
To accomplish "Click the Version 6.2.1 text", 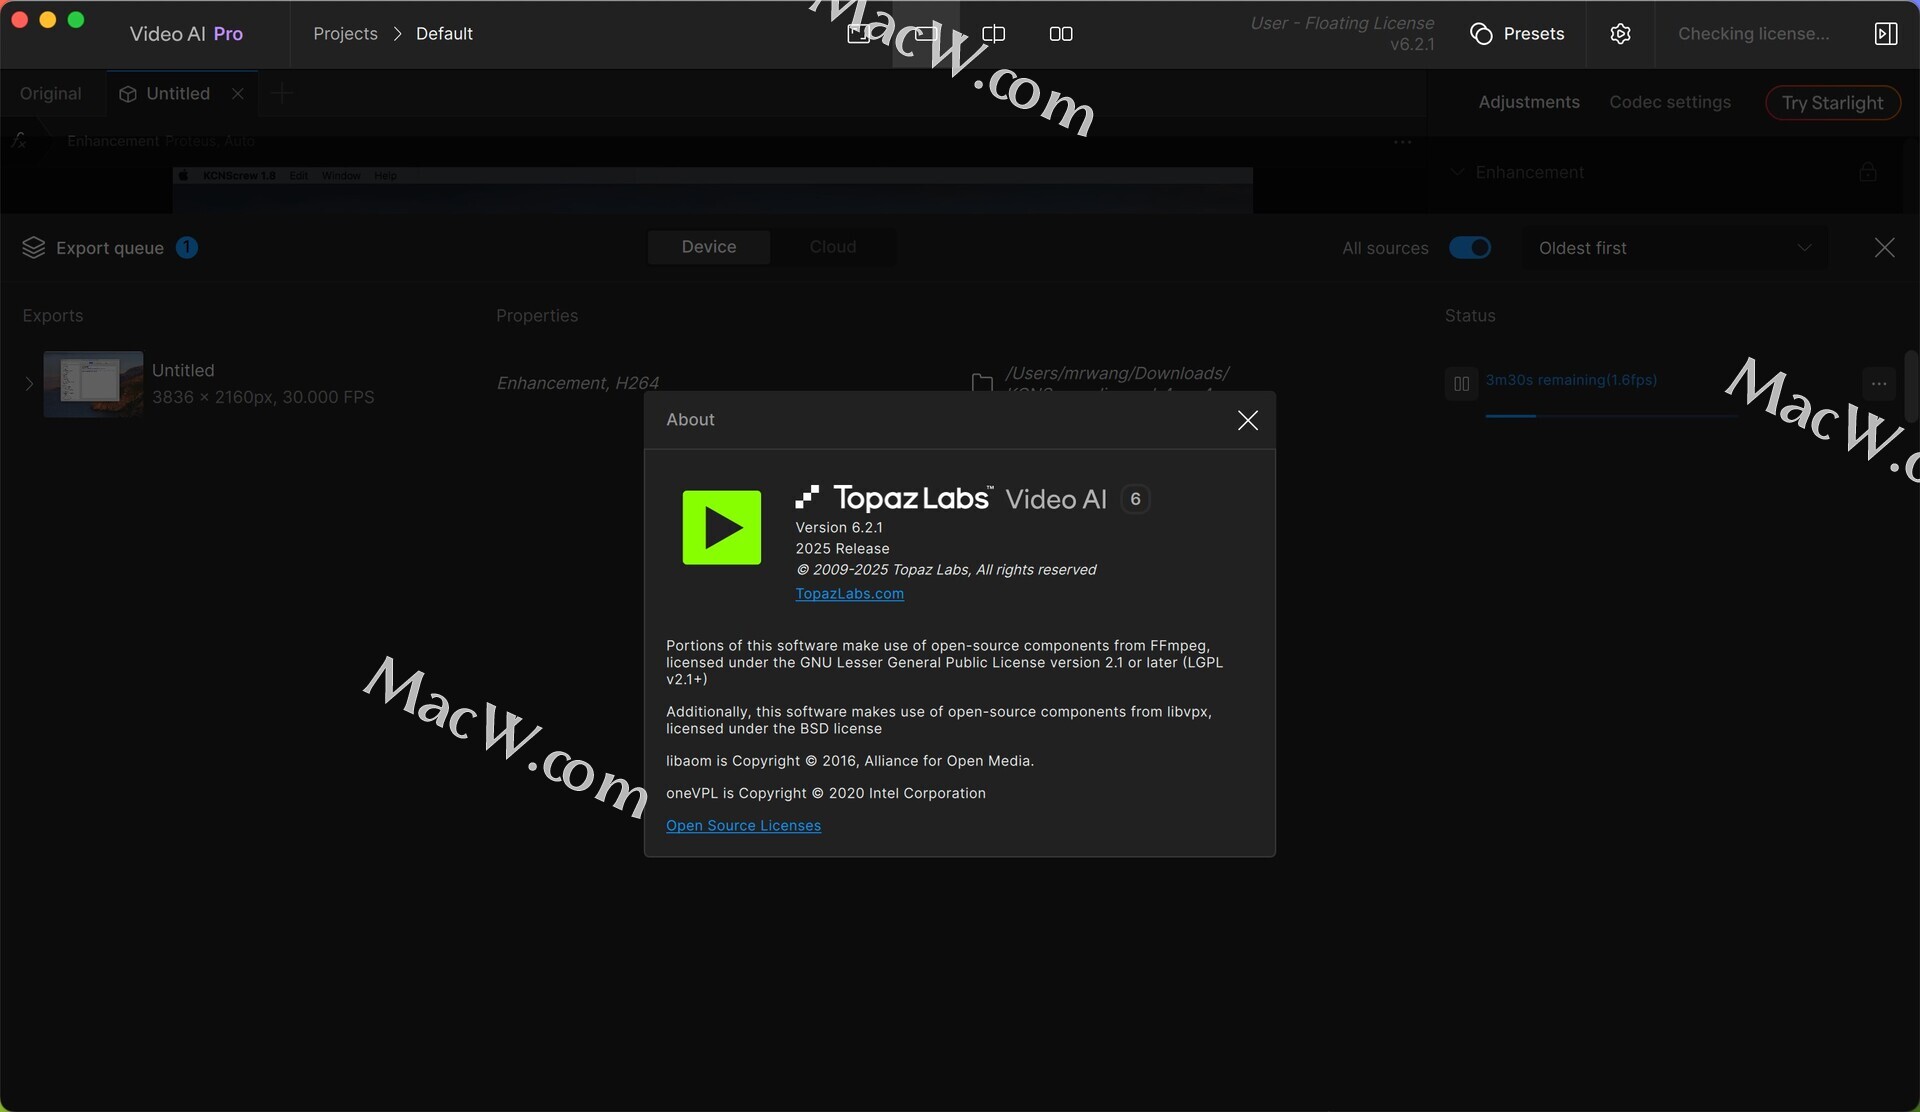I will coord(839,528).
